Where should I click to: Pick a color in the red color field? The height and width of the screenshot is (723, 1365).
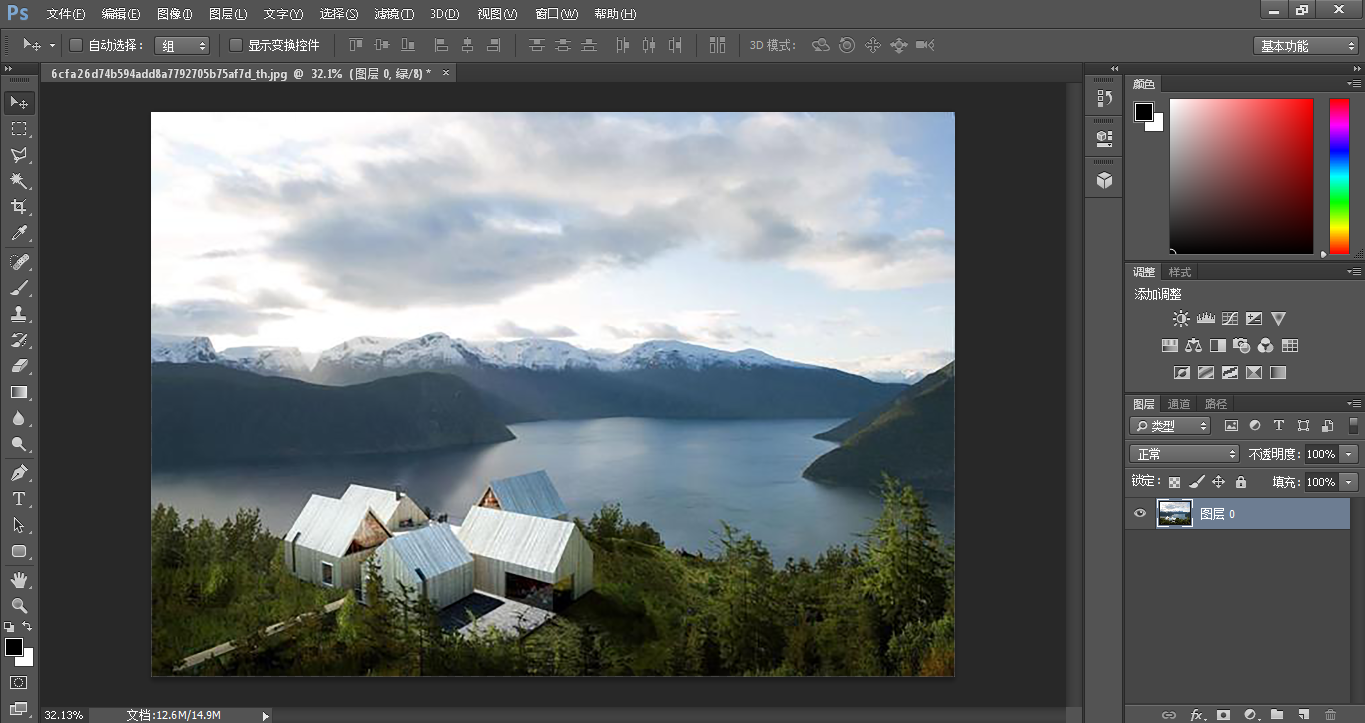click(1241, 176)
